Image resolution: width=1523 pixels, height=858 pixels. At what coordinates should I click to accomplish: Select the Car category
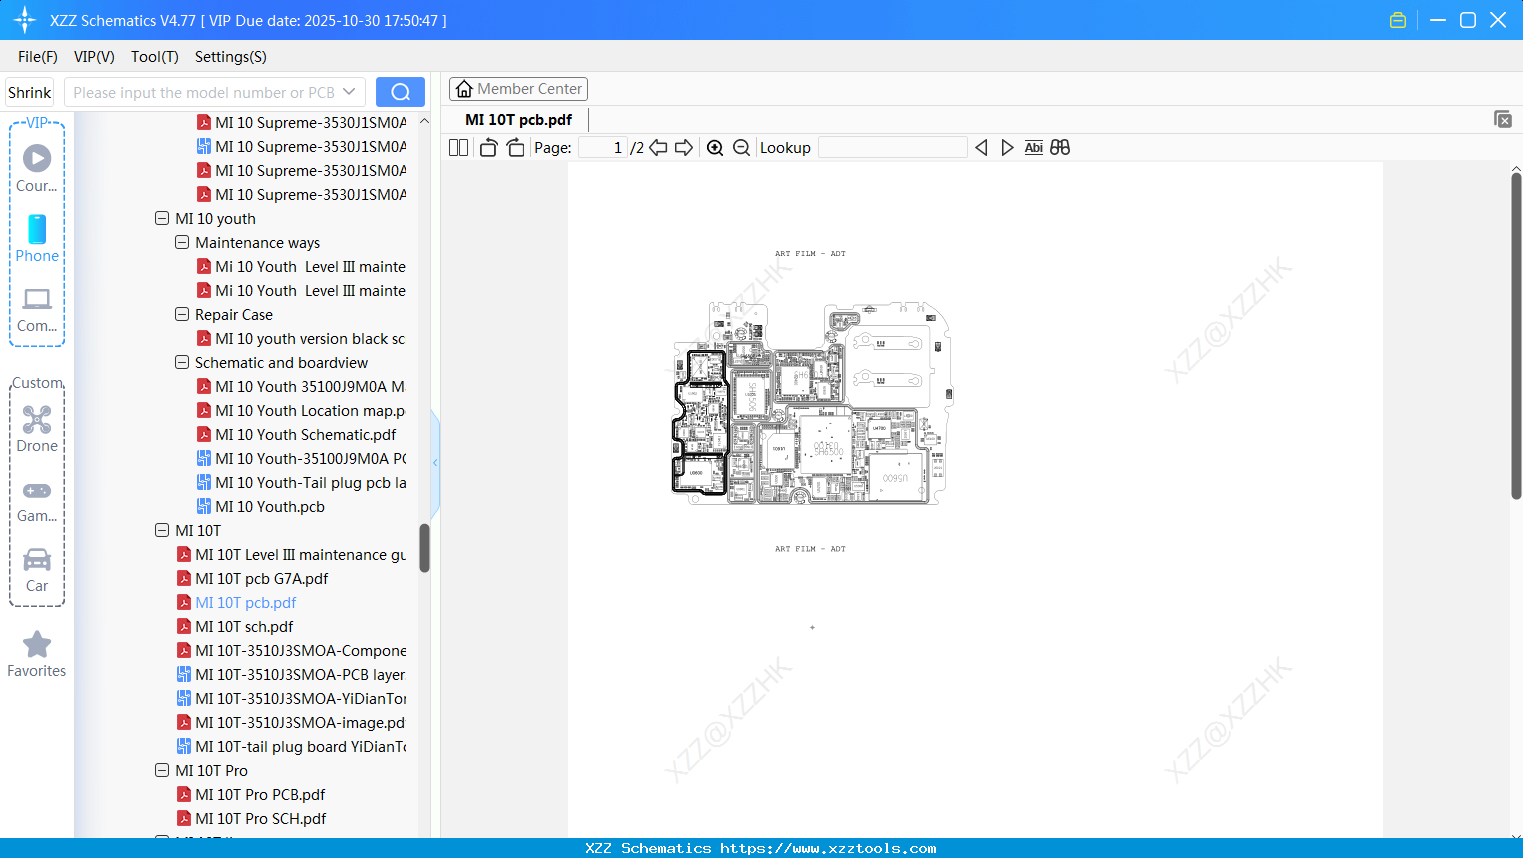pyautogui.click(x=37, y=570)
